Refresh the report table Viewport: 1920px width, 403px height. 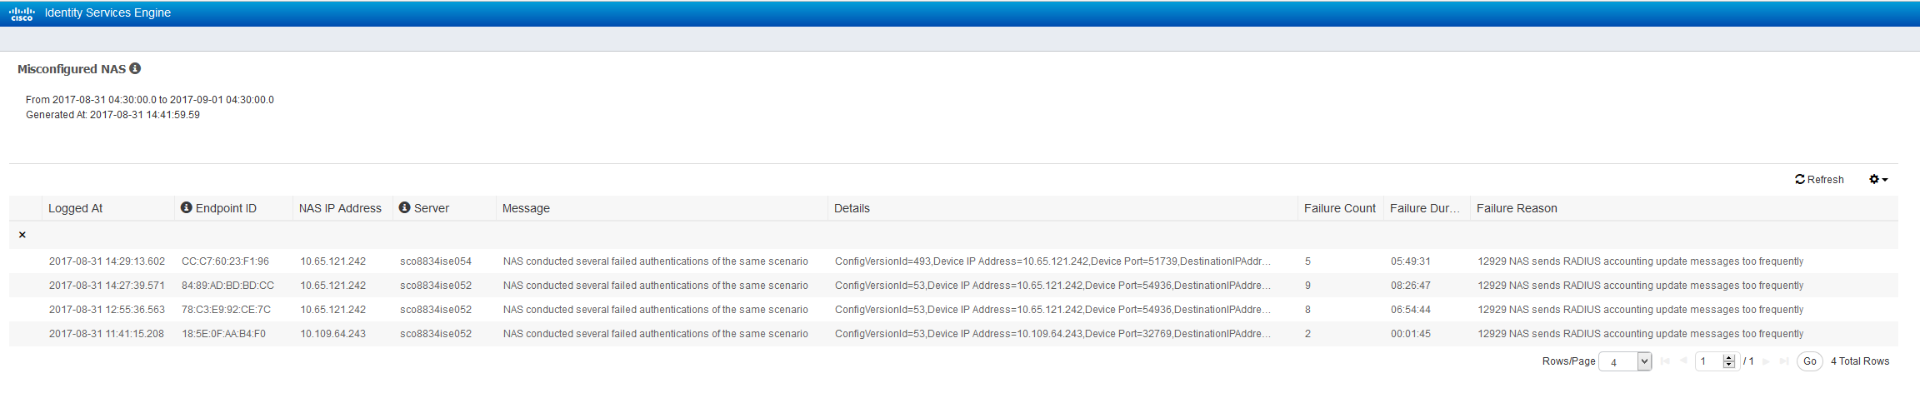click(x=1819, y=180)
